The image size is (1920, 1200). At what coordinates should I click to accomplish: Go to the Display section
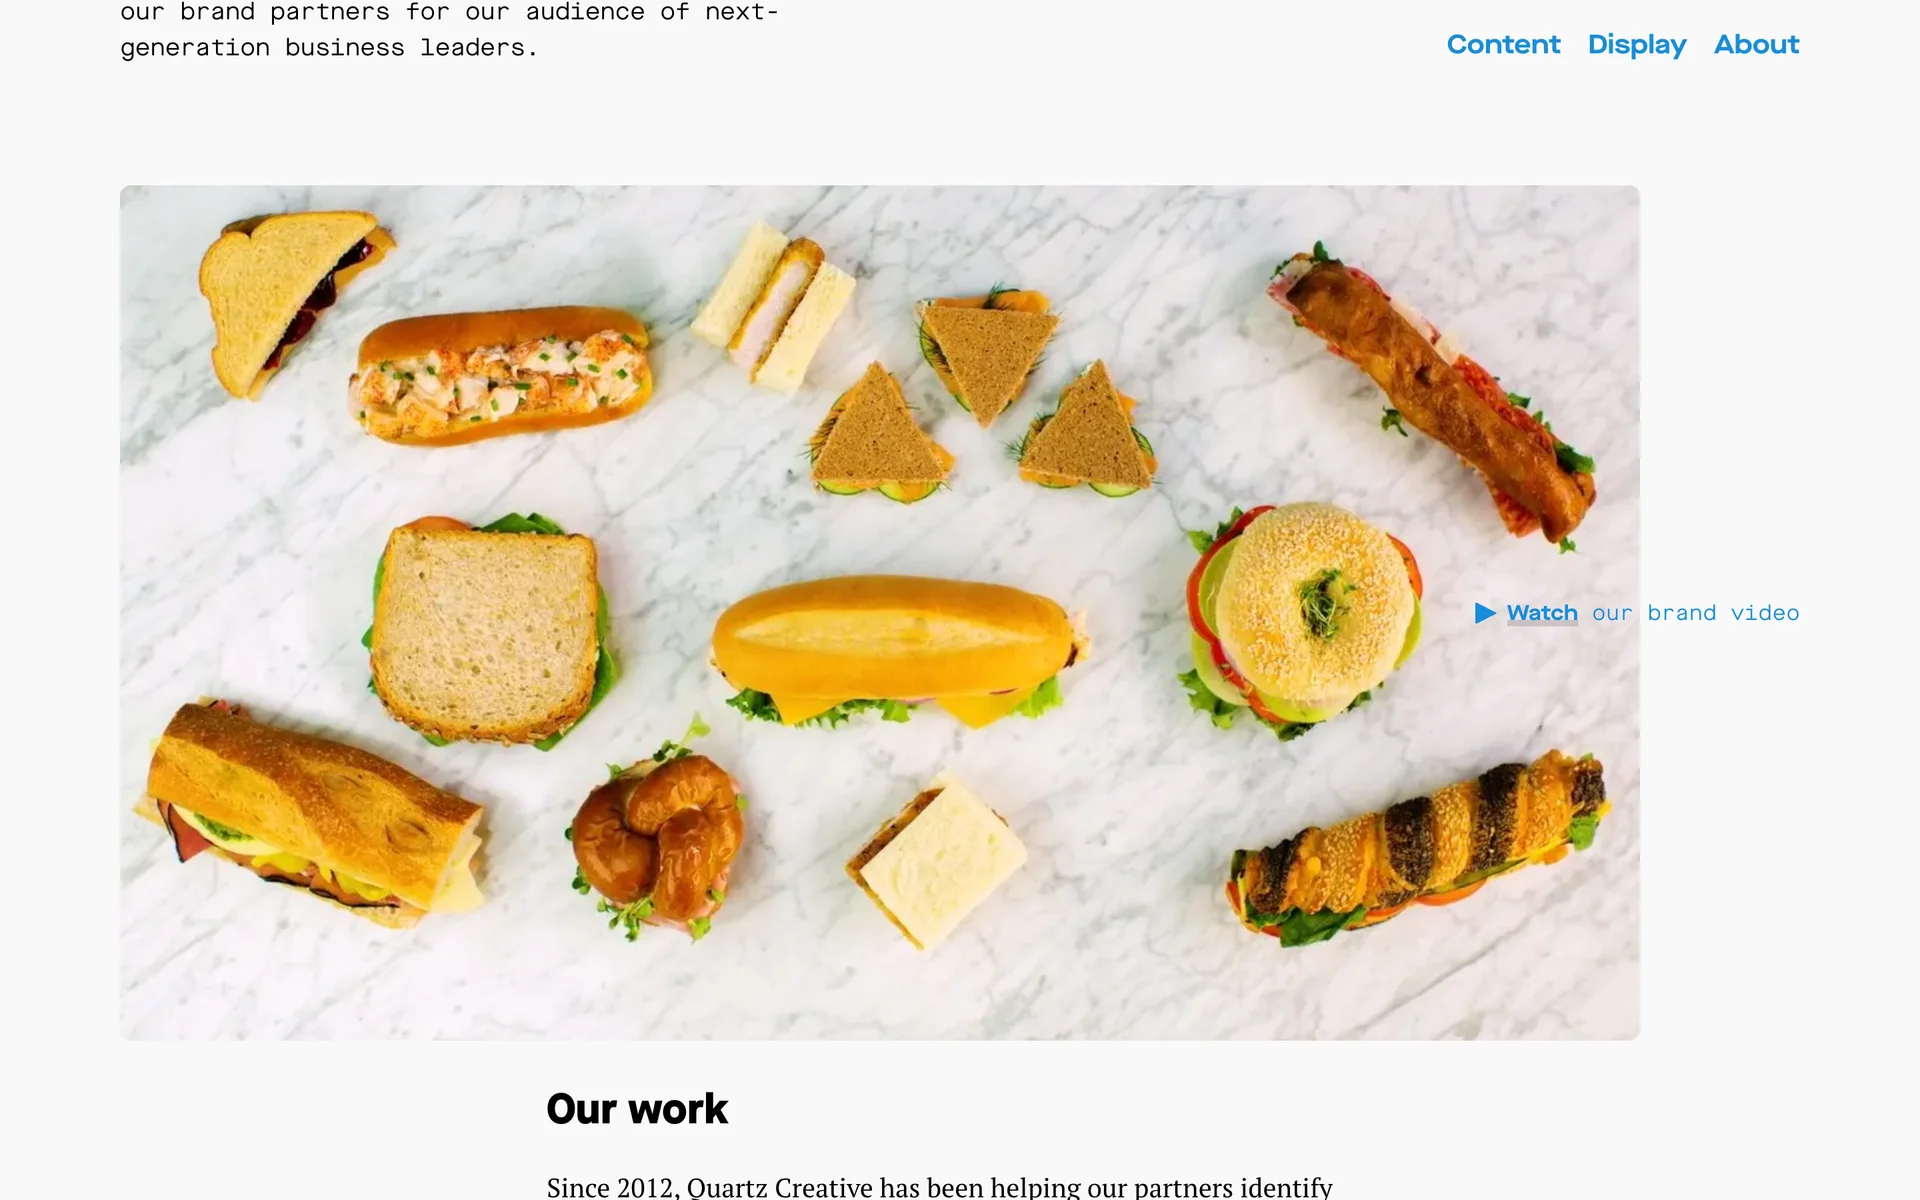[x=1637, y=45]
